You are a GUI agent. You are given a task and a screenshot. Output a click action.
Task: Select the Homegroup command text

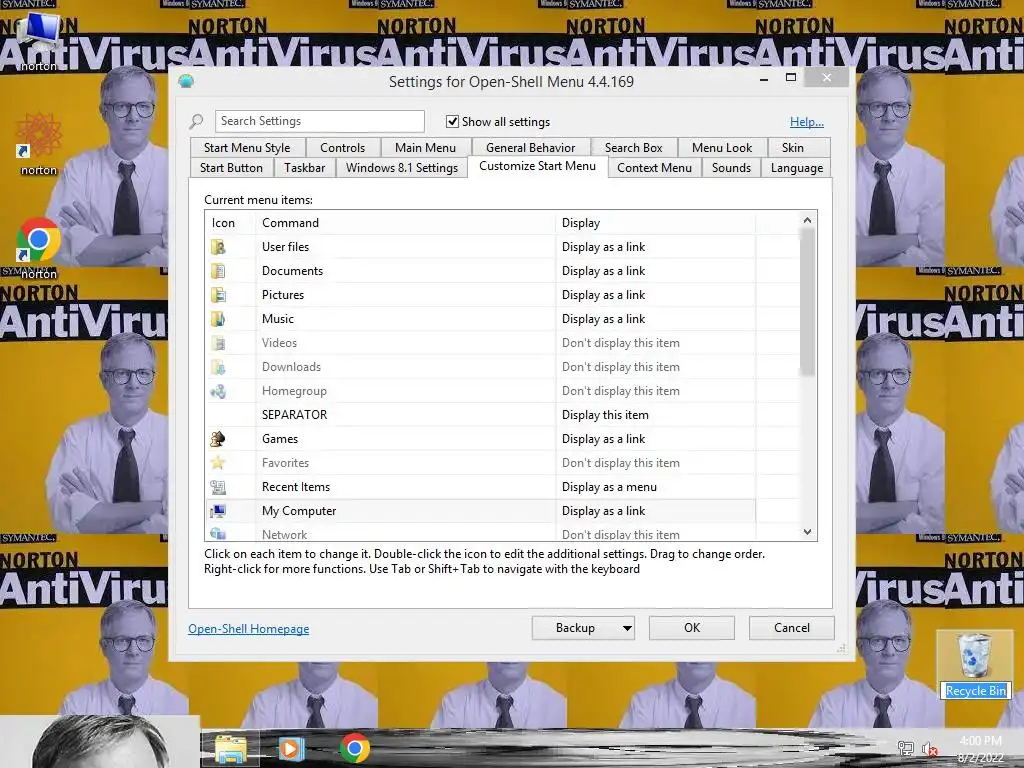[x=294, y=391]
